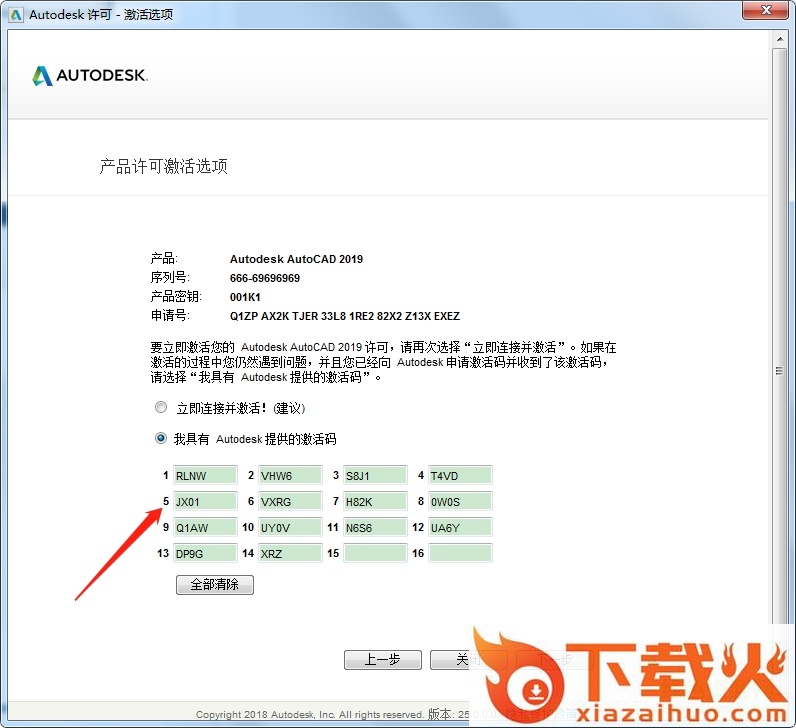Focus activation code field 12 containing UA6Y
Screen dimensions: 796x728
coord(460,527)
